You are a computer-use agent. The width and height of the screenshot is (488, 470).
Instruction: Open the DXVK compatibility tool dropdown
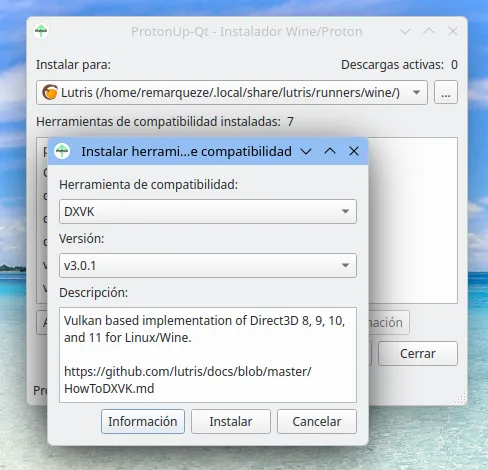tap(208, 212)
